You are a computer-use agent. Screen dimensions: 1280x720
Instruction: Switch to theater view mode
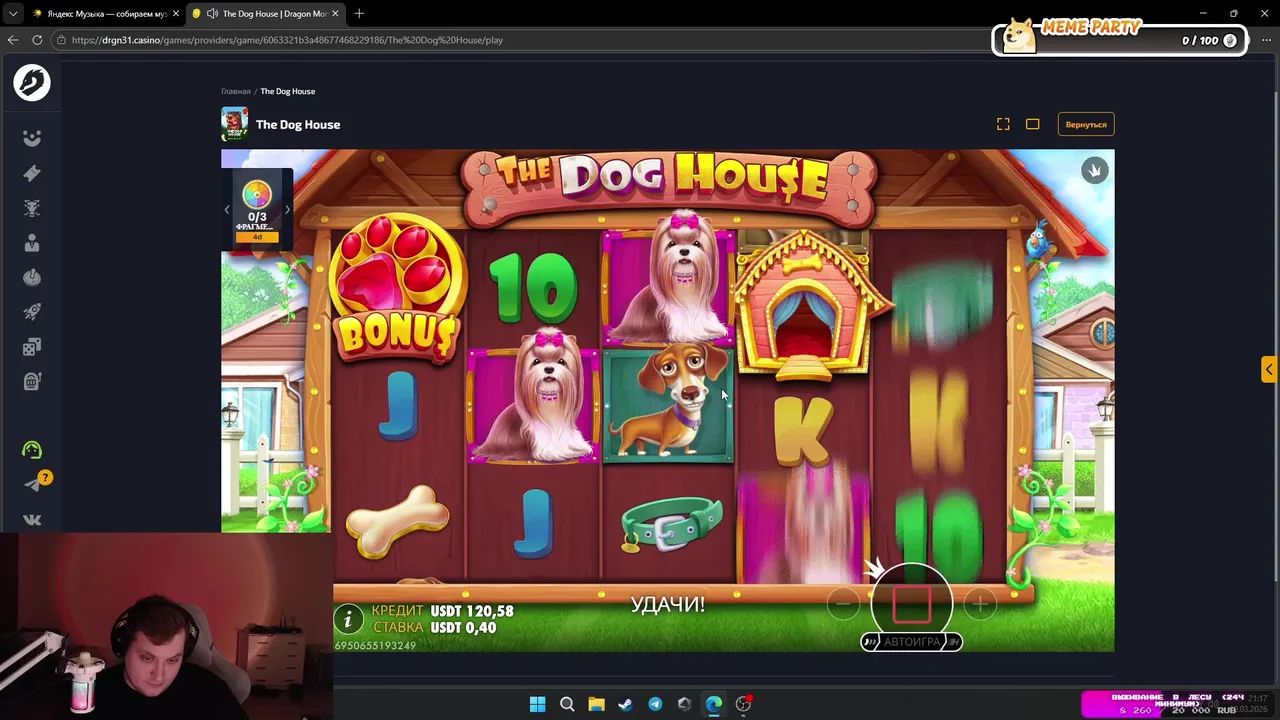[x=1032, y=124]
